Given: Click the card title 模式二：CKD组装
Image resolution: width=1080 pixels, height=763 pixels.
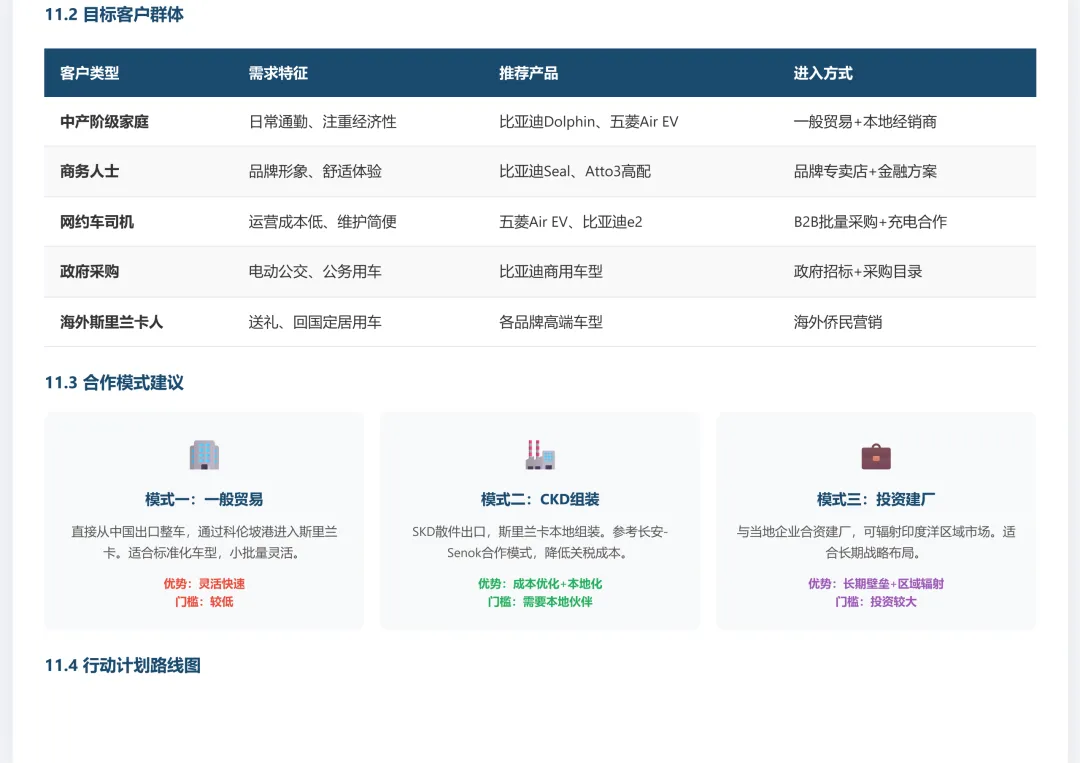Looking at the screenshot, I should (540, 499).
